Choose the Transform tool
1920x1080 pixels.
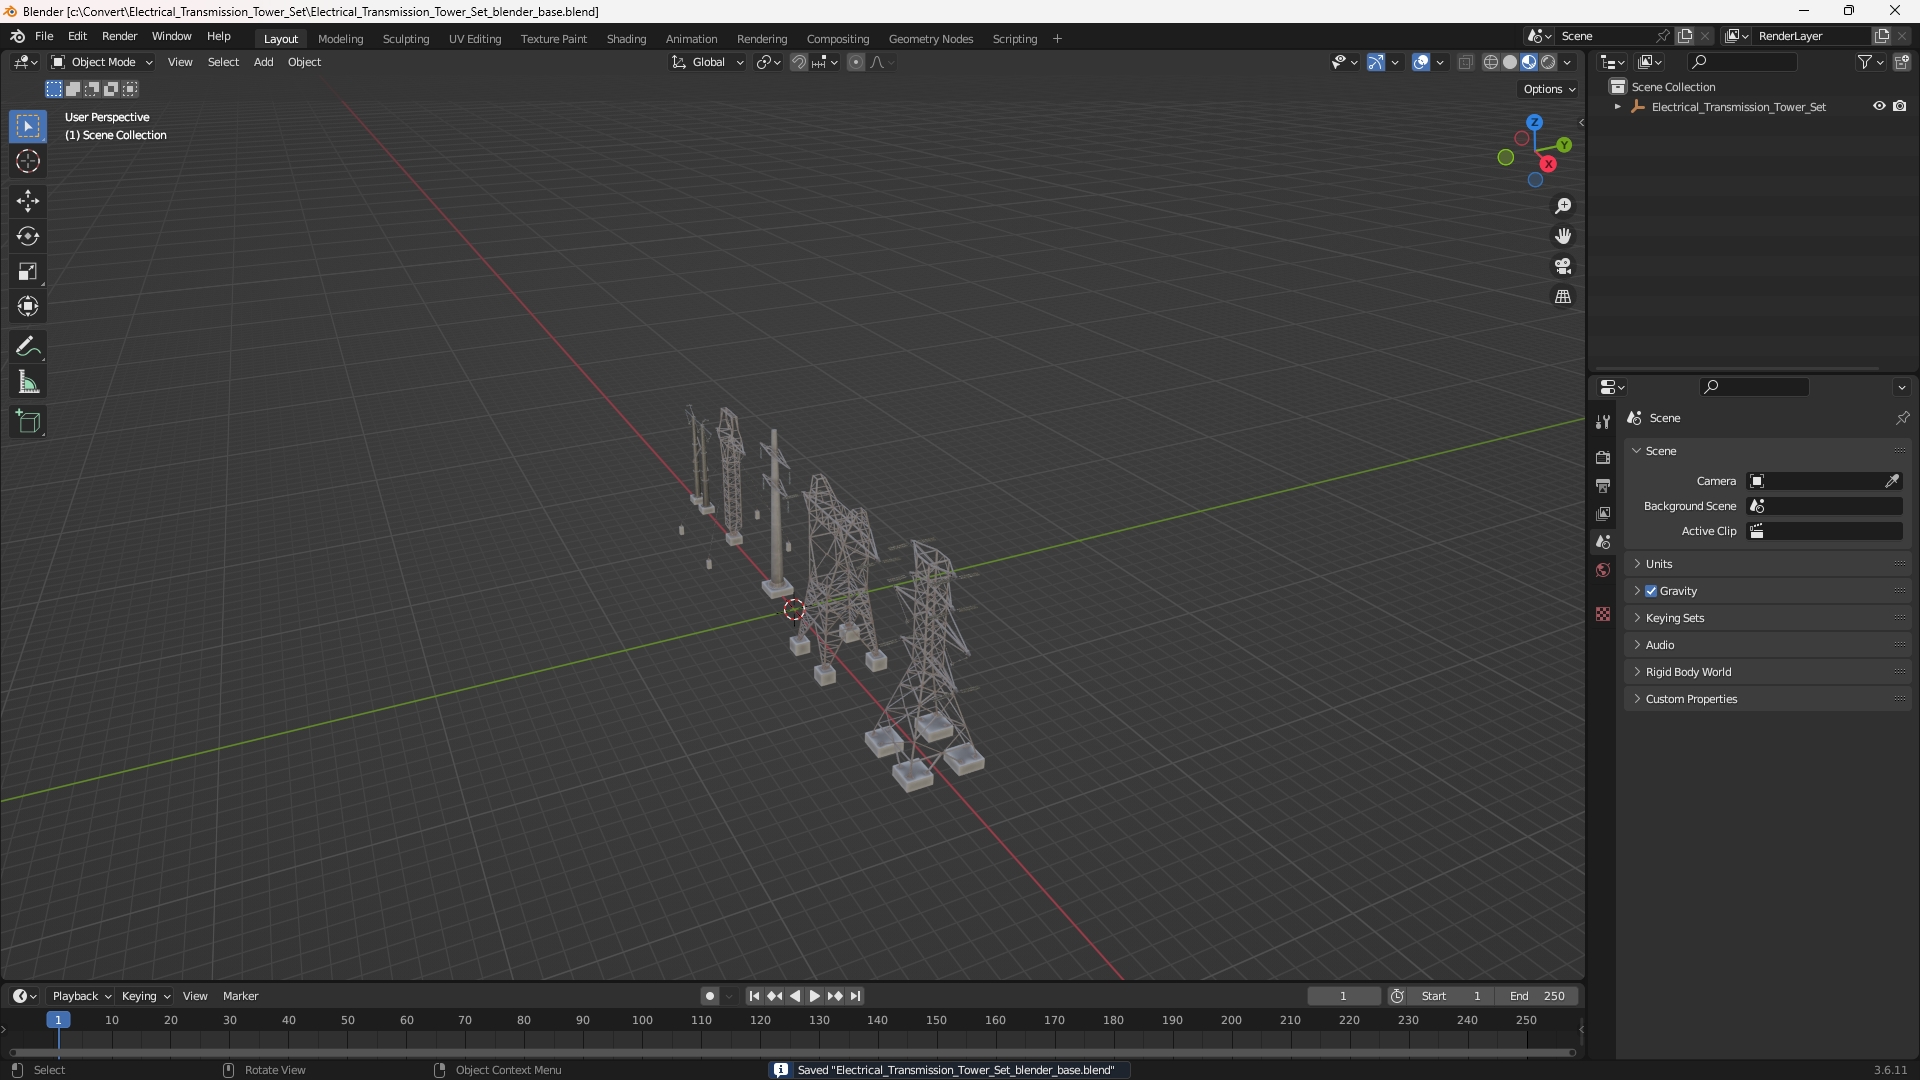[x=28, y=306]
